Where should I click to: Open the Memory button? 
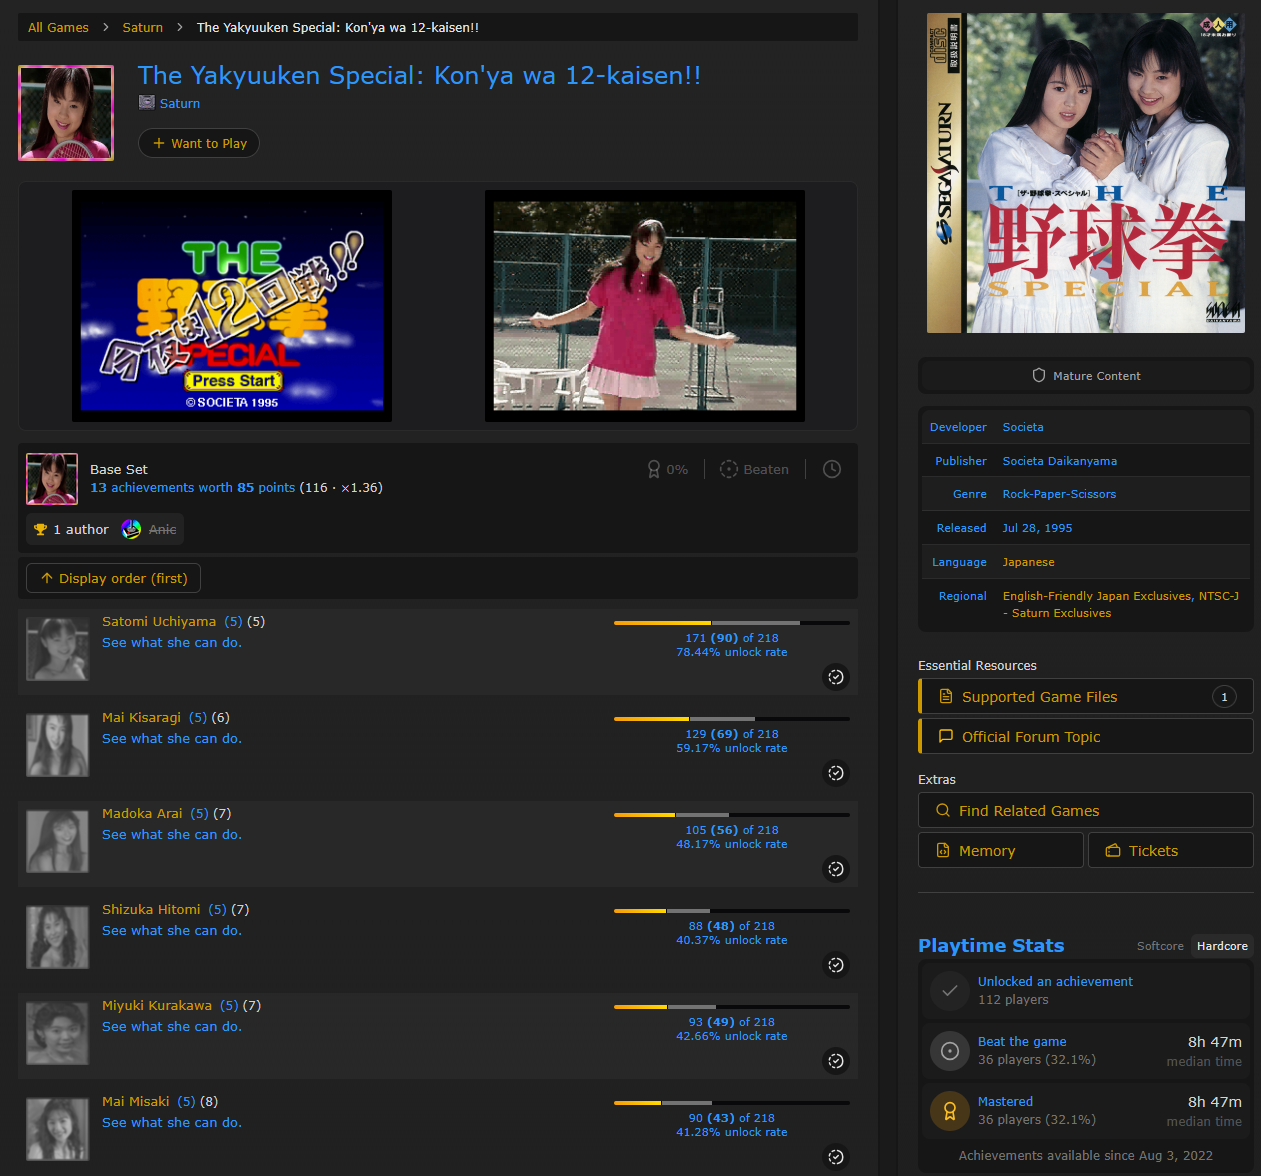pos(1001,850)
